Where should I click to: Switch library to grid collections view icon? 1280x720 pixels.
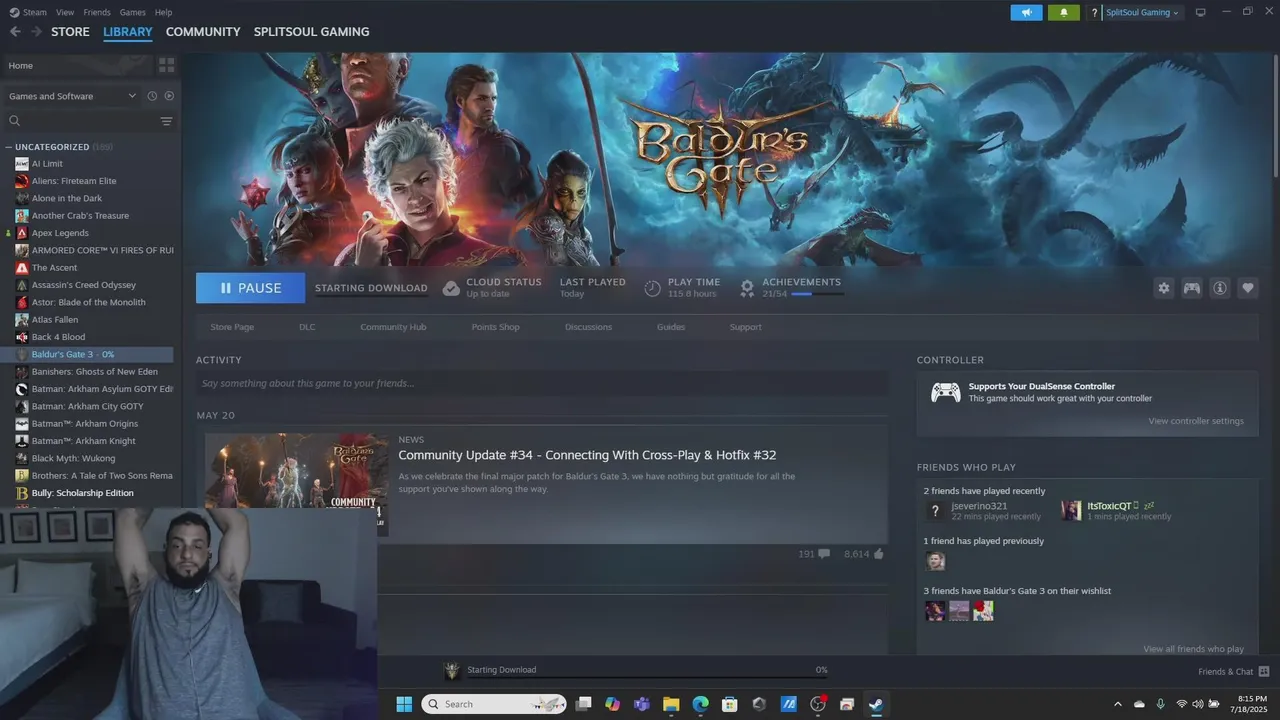pos(166,65)
